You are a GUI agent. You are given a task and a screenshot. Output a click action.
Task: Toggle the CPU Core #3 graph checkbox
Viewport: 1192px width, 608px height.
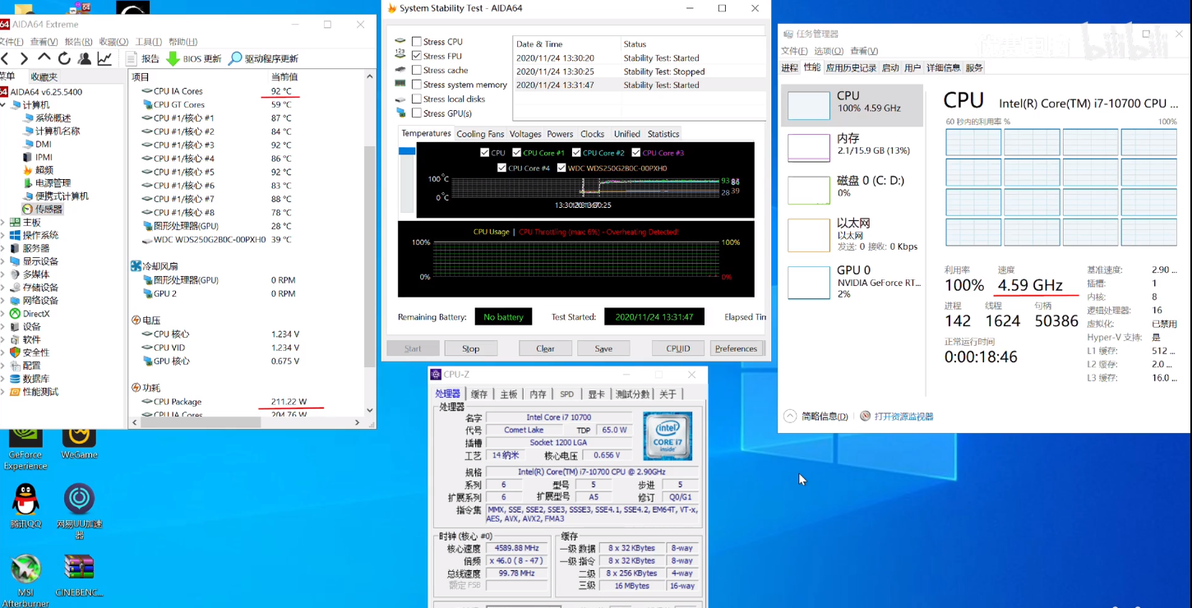point(636,153)
